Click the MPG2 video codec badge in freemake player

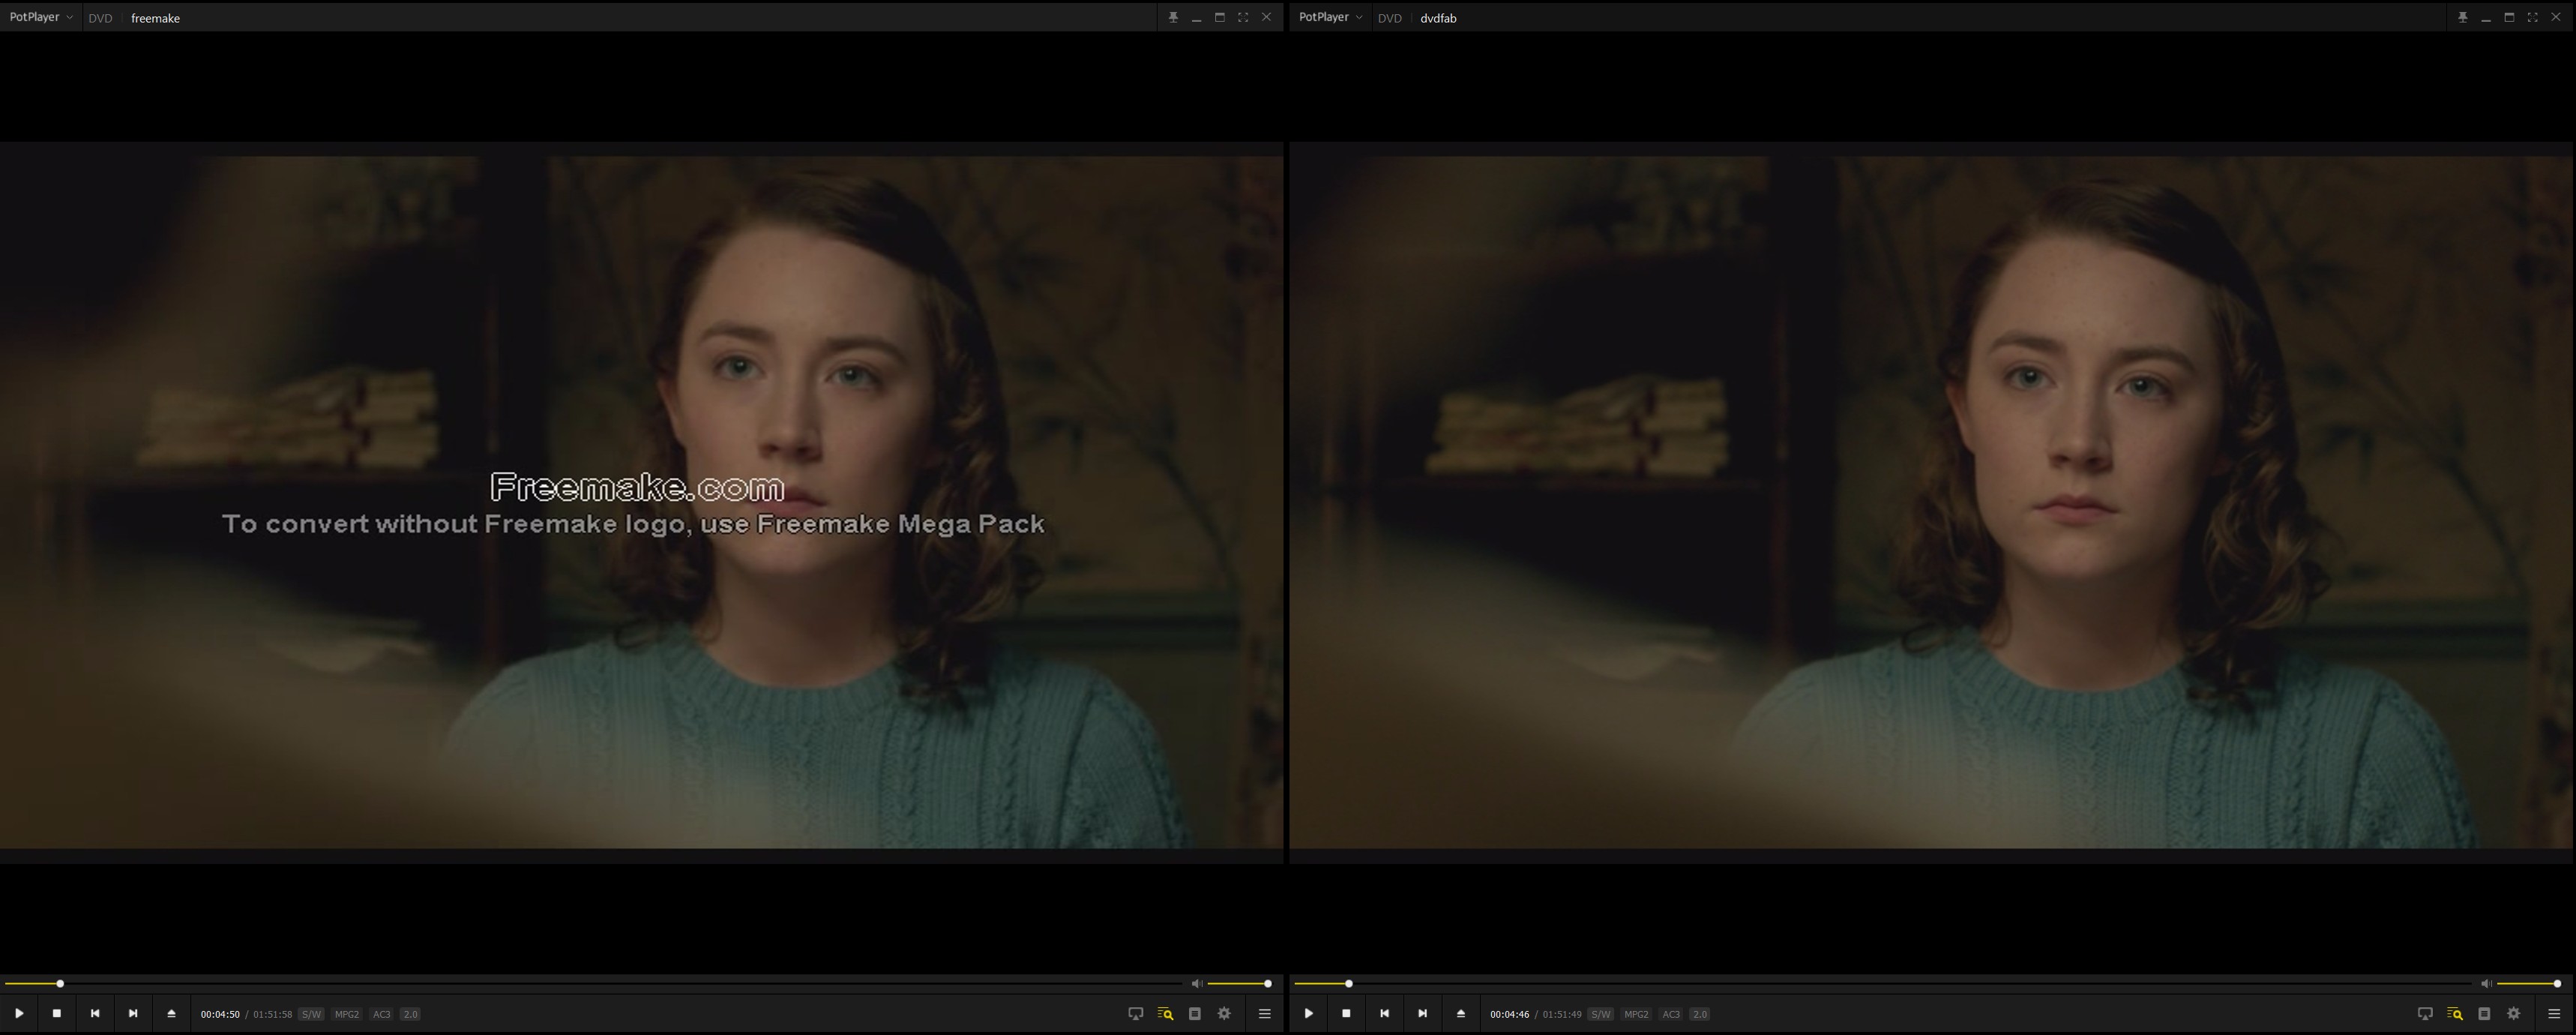[x=346, y=1014]
